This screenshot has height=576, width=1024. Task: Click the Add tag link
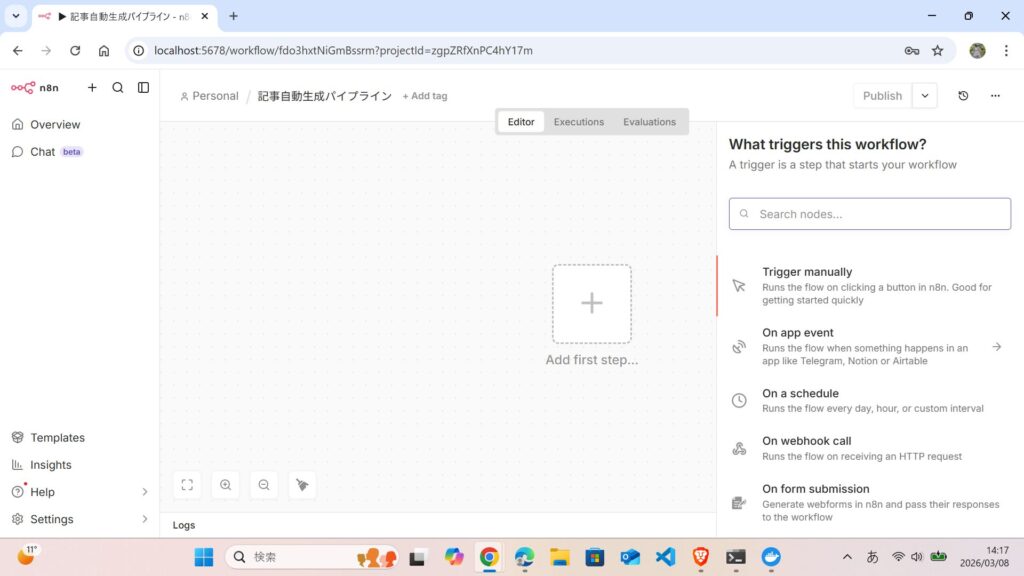click(x=425, y=96)
